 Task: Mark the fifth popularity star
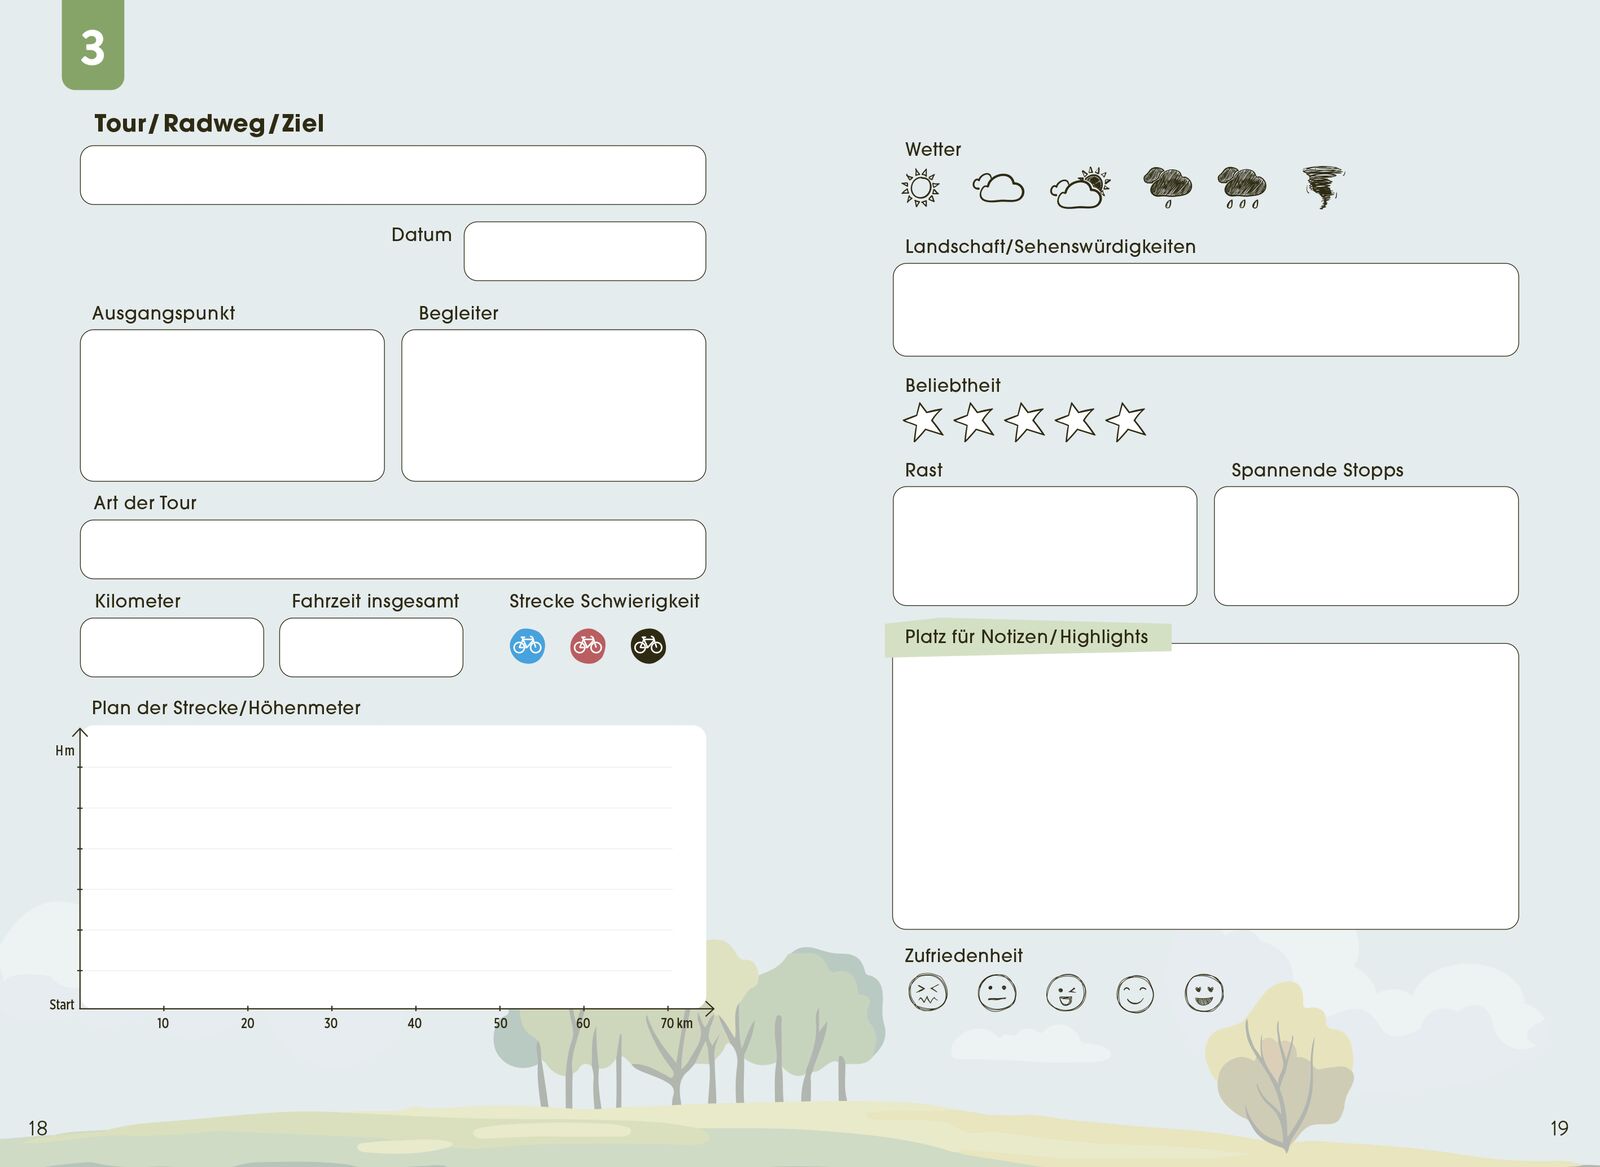click(1126, 422)
